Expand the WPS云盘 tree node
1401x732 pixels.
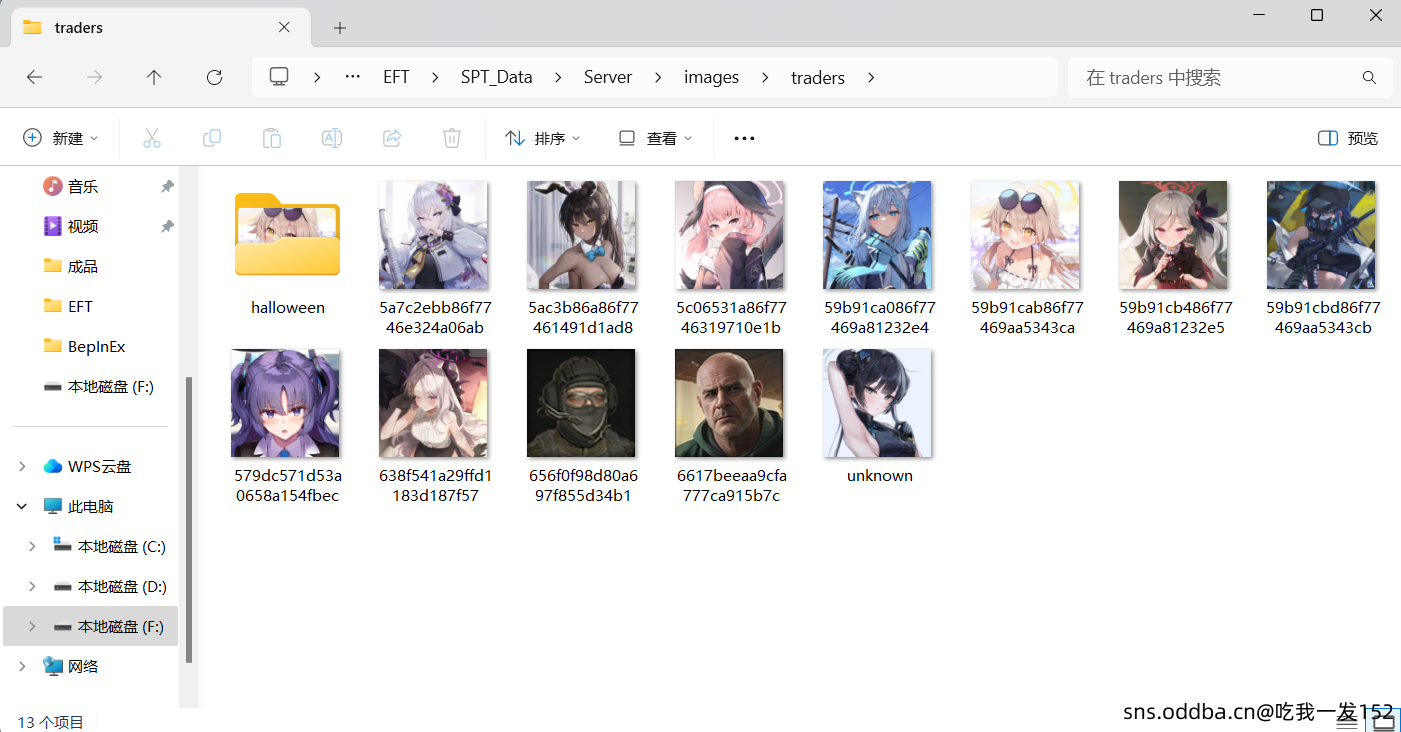coord(22,466)
